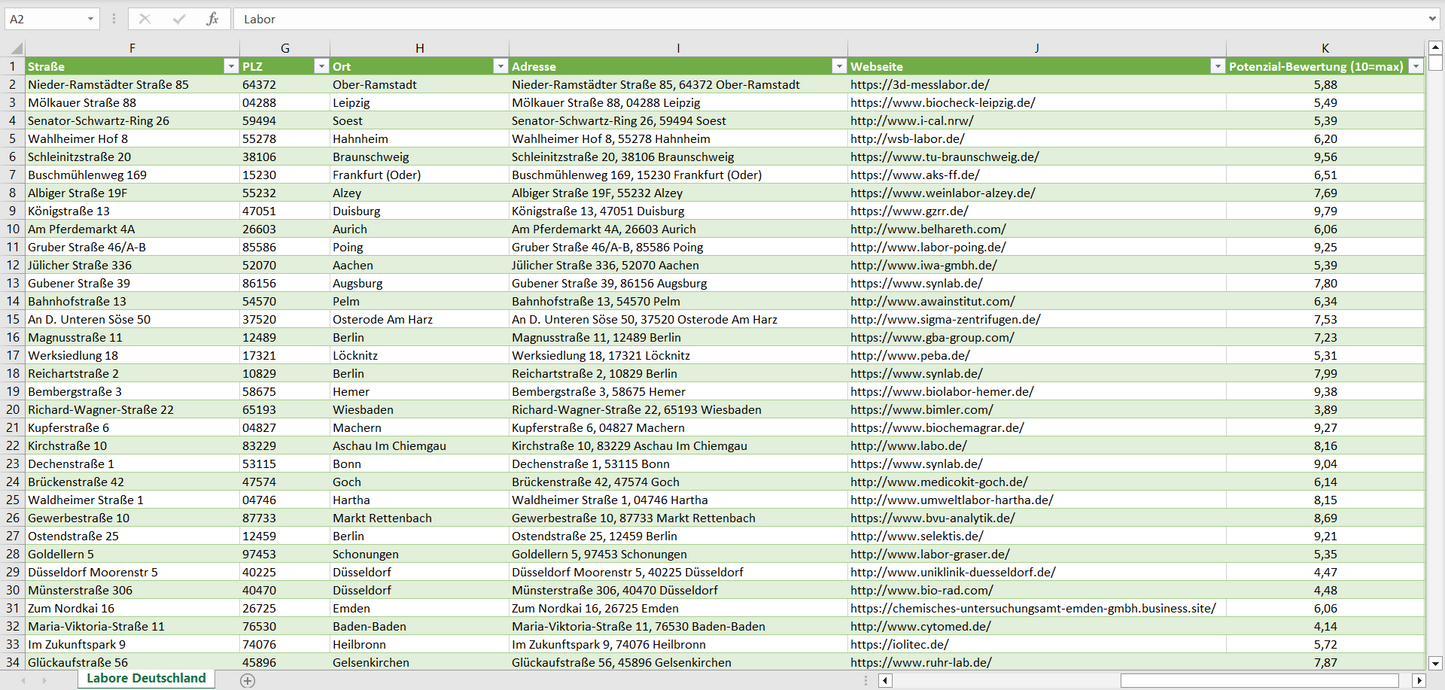Open the Potenzial-Bewertung filter dropdown
The image size is (1445, 690).
tap(1415, 66)
